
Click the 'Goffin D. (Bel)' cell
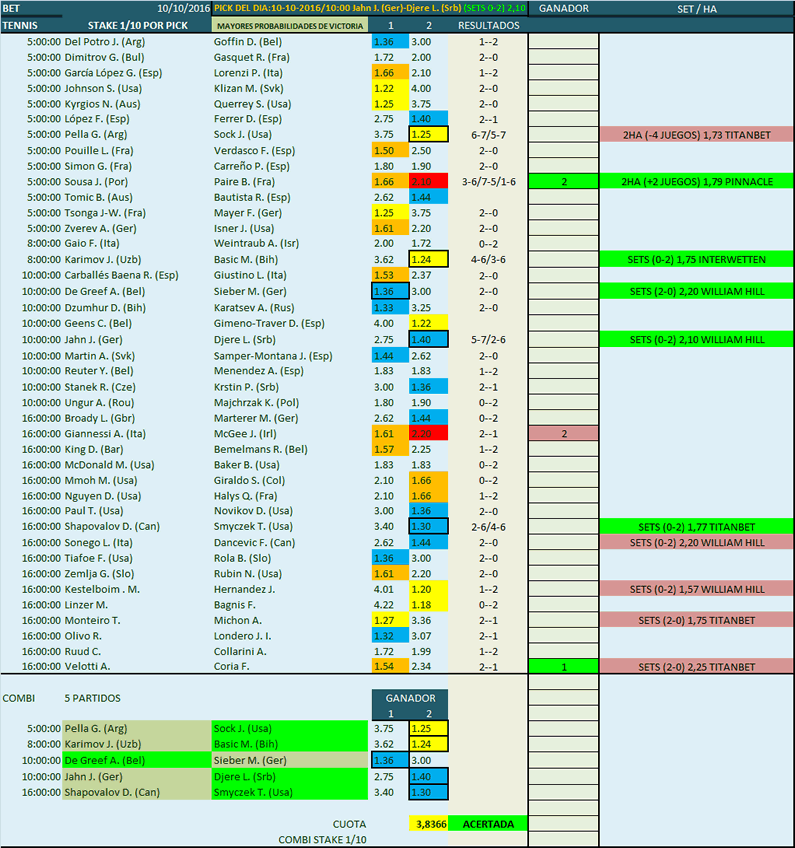pos(247,42)
